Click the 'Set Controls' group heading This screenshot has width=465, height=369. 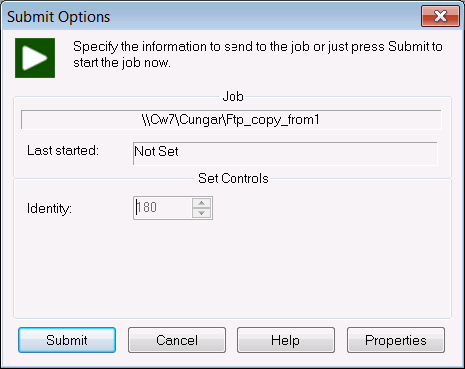(233, 178)
